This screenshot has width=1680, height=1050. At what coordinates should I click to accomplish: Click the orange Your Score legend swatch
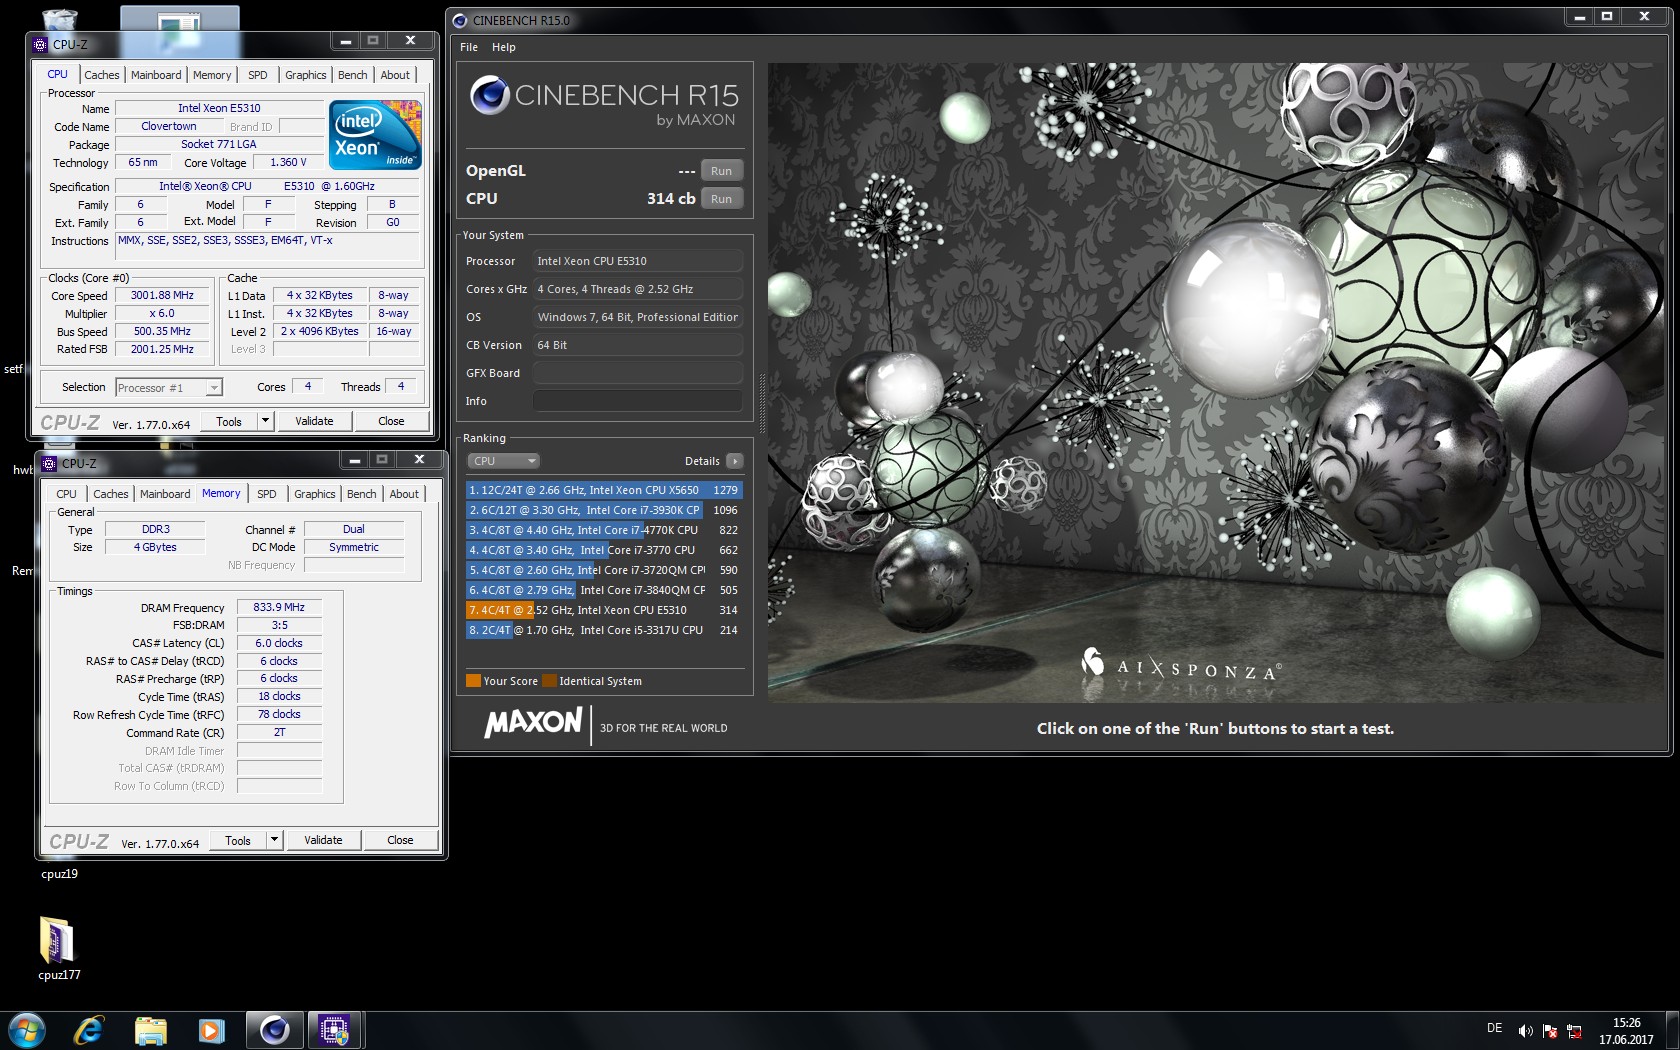click(473, 681)
